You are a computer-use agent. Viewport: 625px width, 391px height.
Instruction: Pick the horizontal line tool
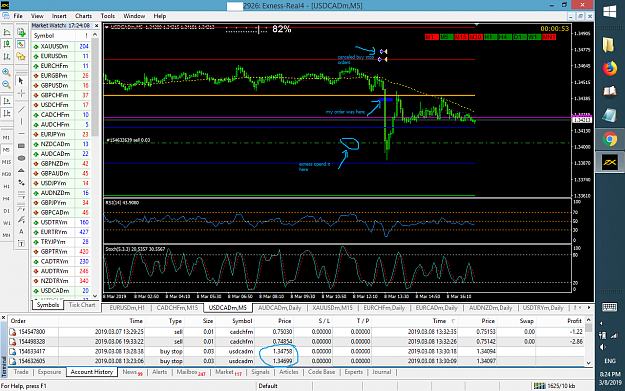click(x=21, y=134)
